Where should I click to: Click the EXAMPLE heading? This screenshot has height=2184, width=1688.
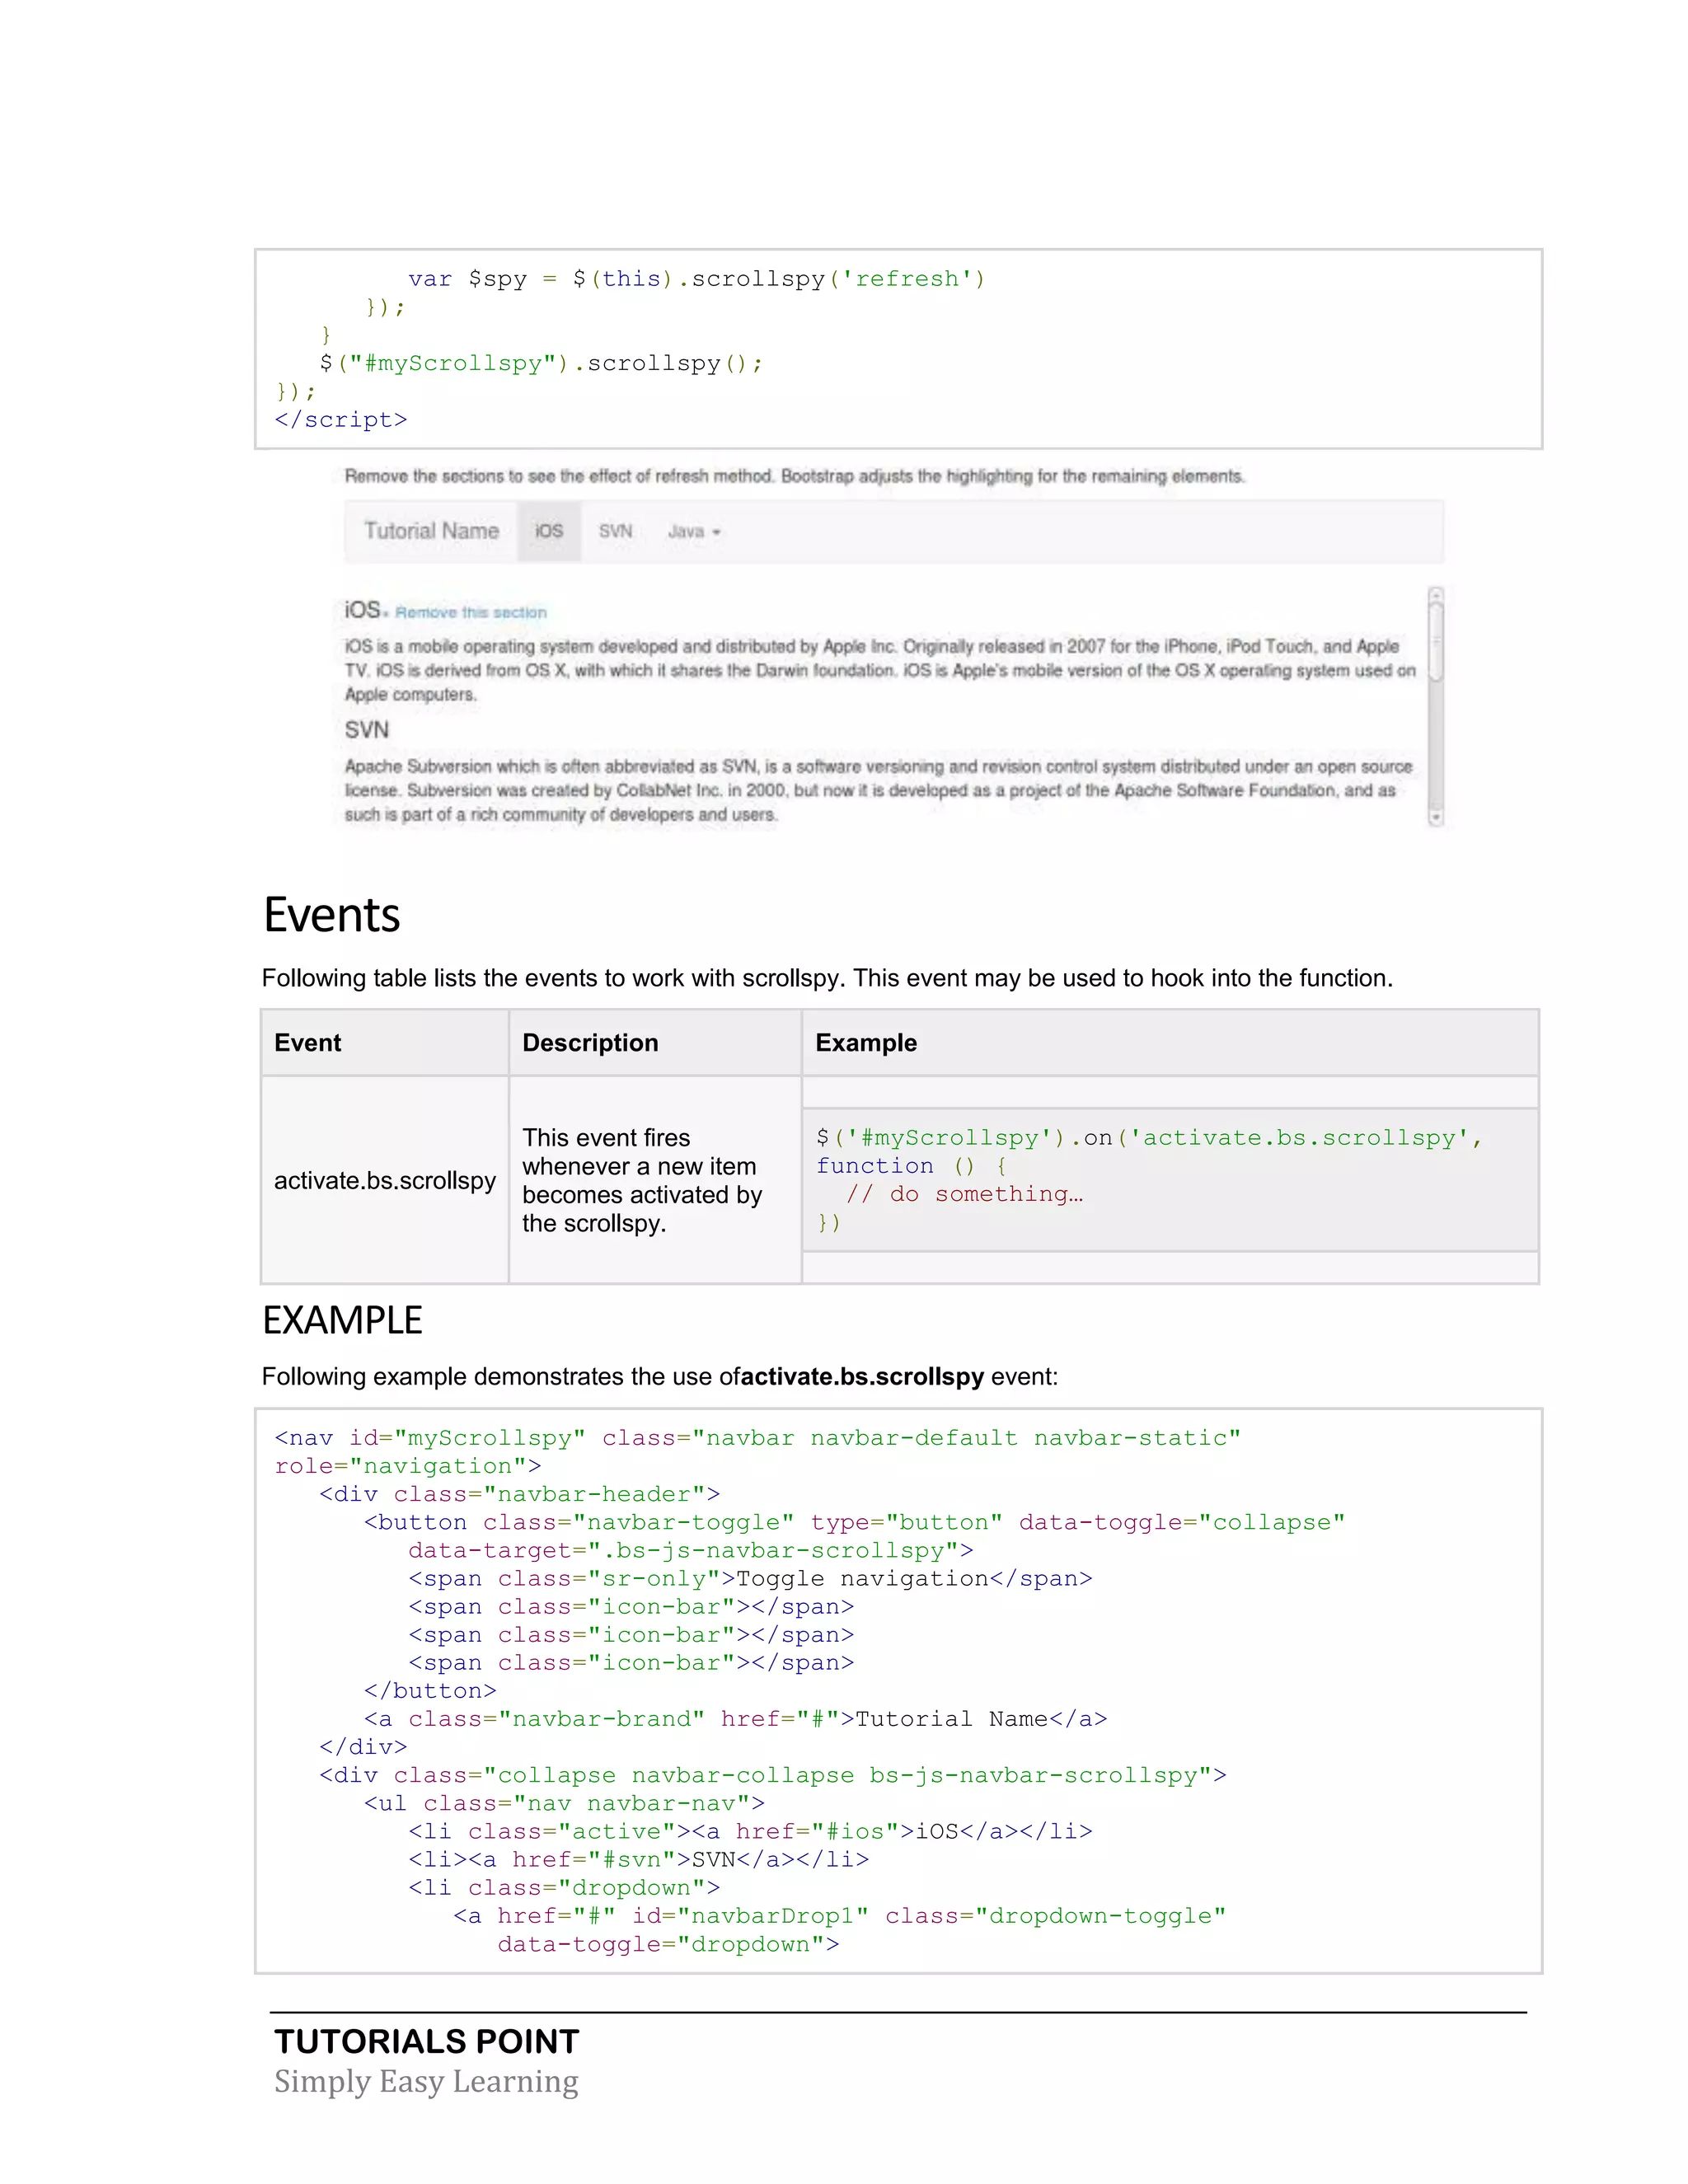(342, 1320)
